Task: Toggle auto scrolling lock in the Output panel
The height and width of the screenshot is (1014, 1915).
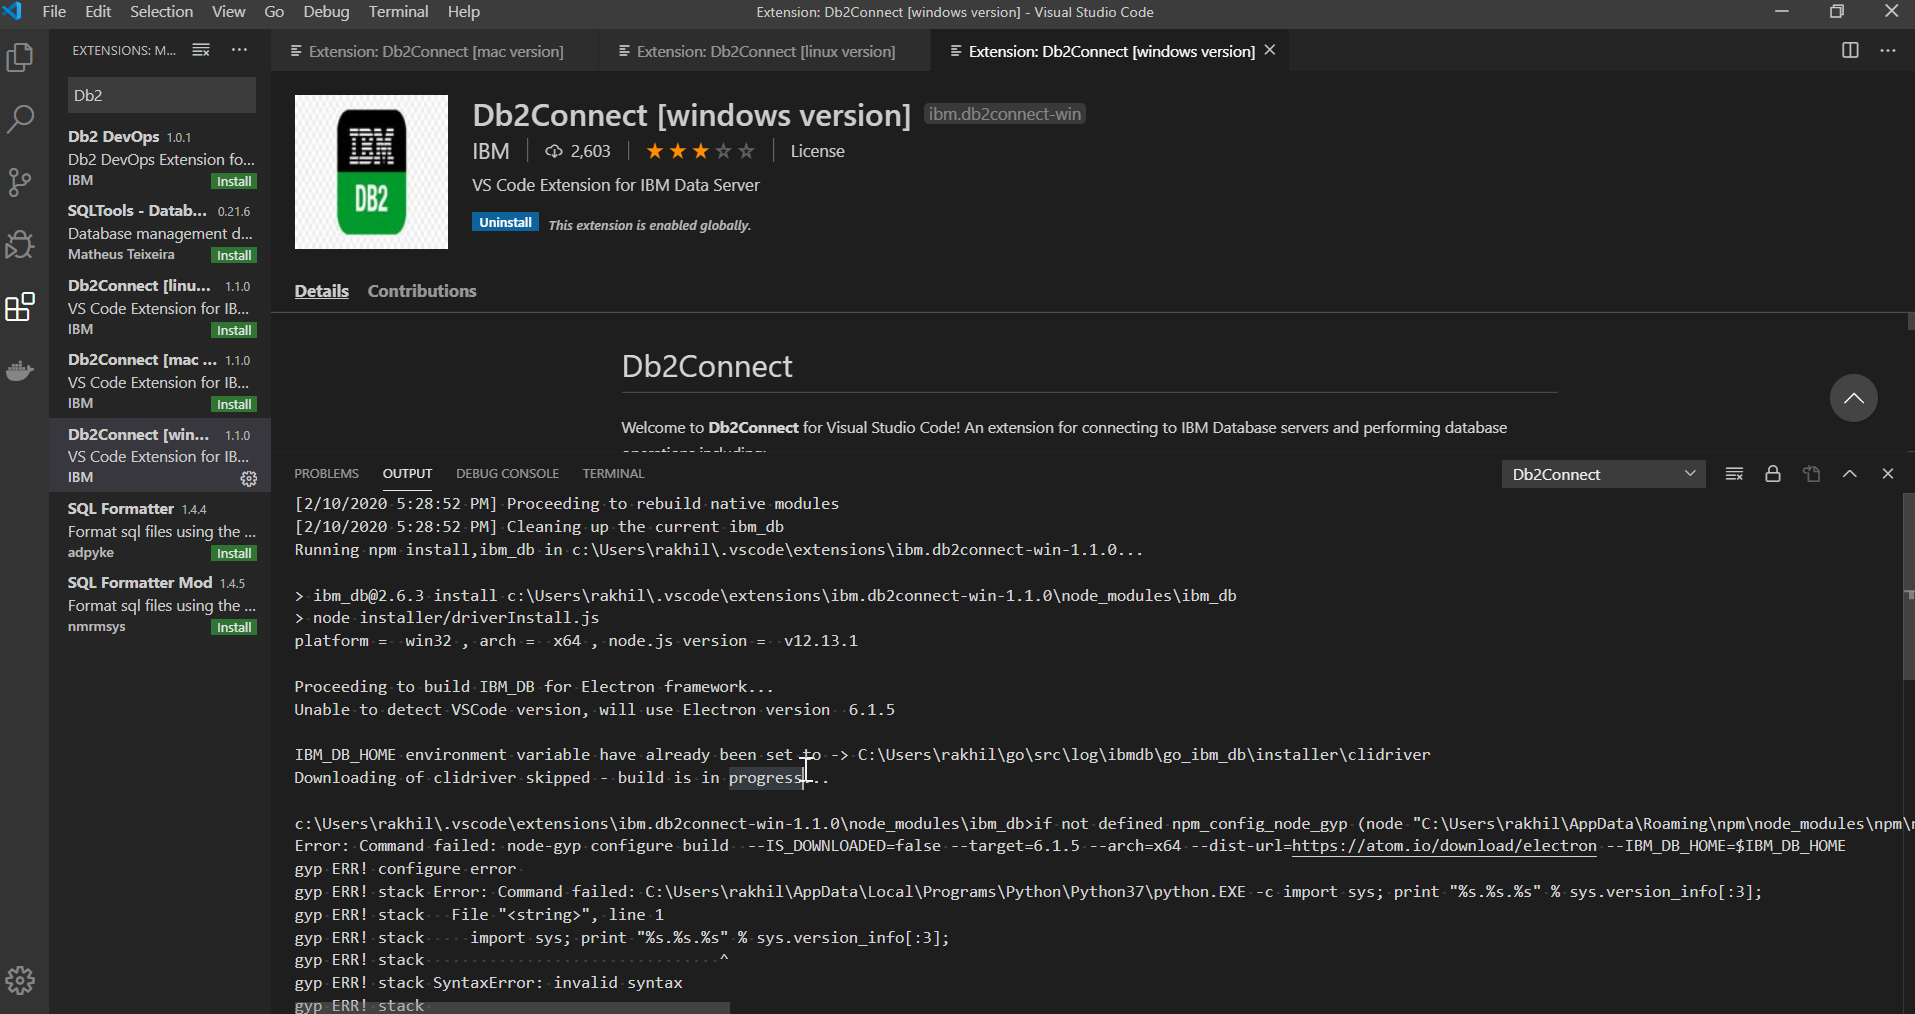Action: 1772,474
